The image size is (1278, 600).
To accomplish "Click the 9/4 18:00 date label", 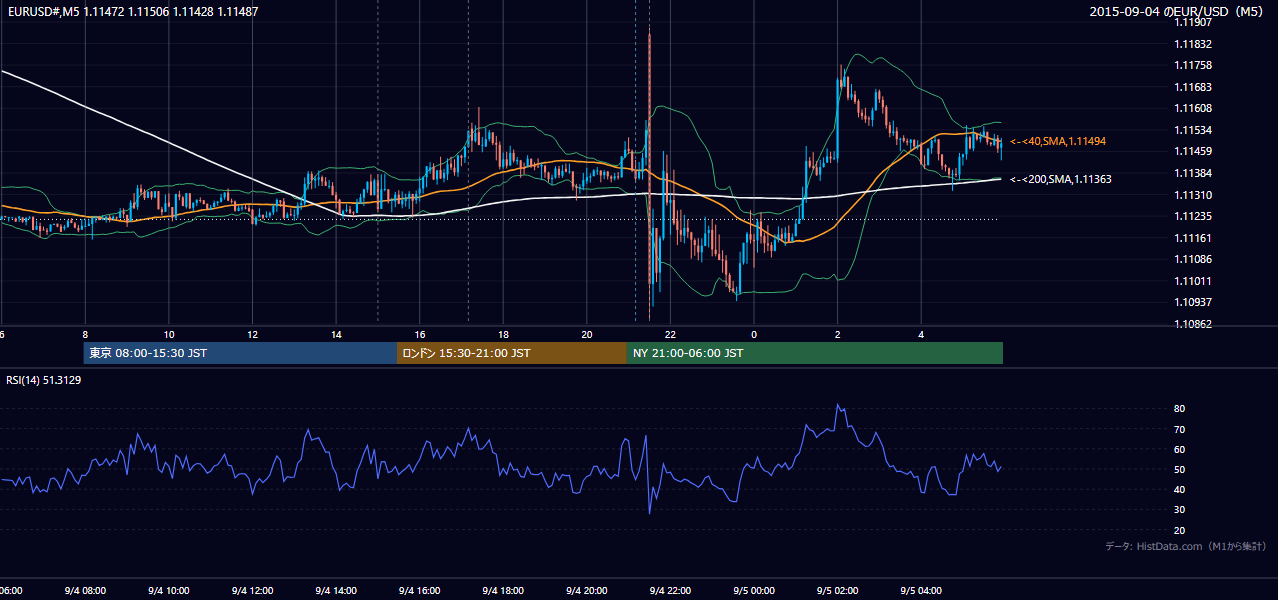I will click(x=503, y=591).
